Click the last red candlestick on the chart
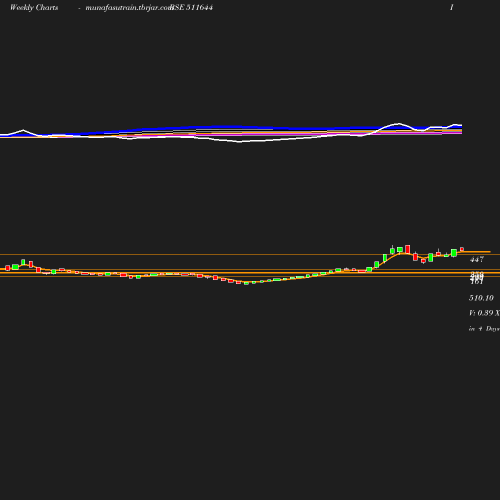 pos(462,249)
